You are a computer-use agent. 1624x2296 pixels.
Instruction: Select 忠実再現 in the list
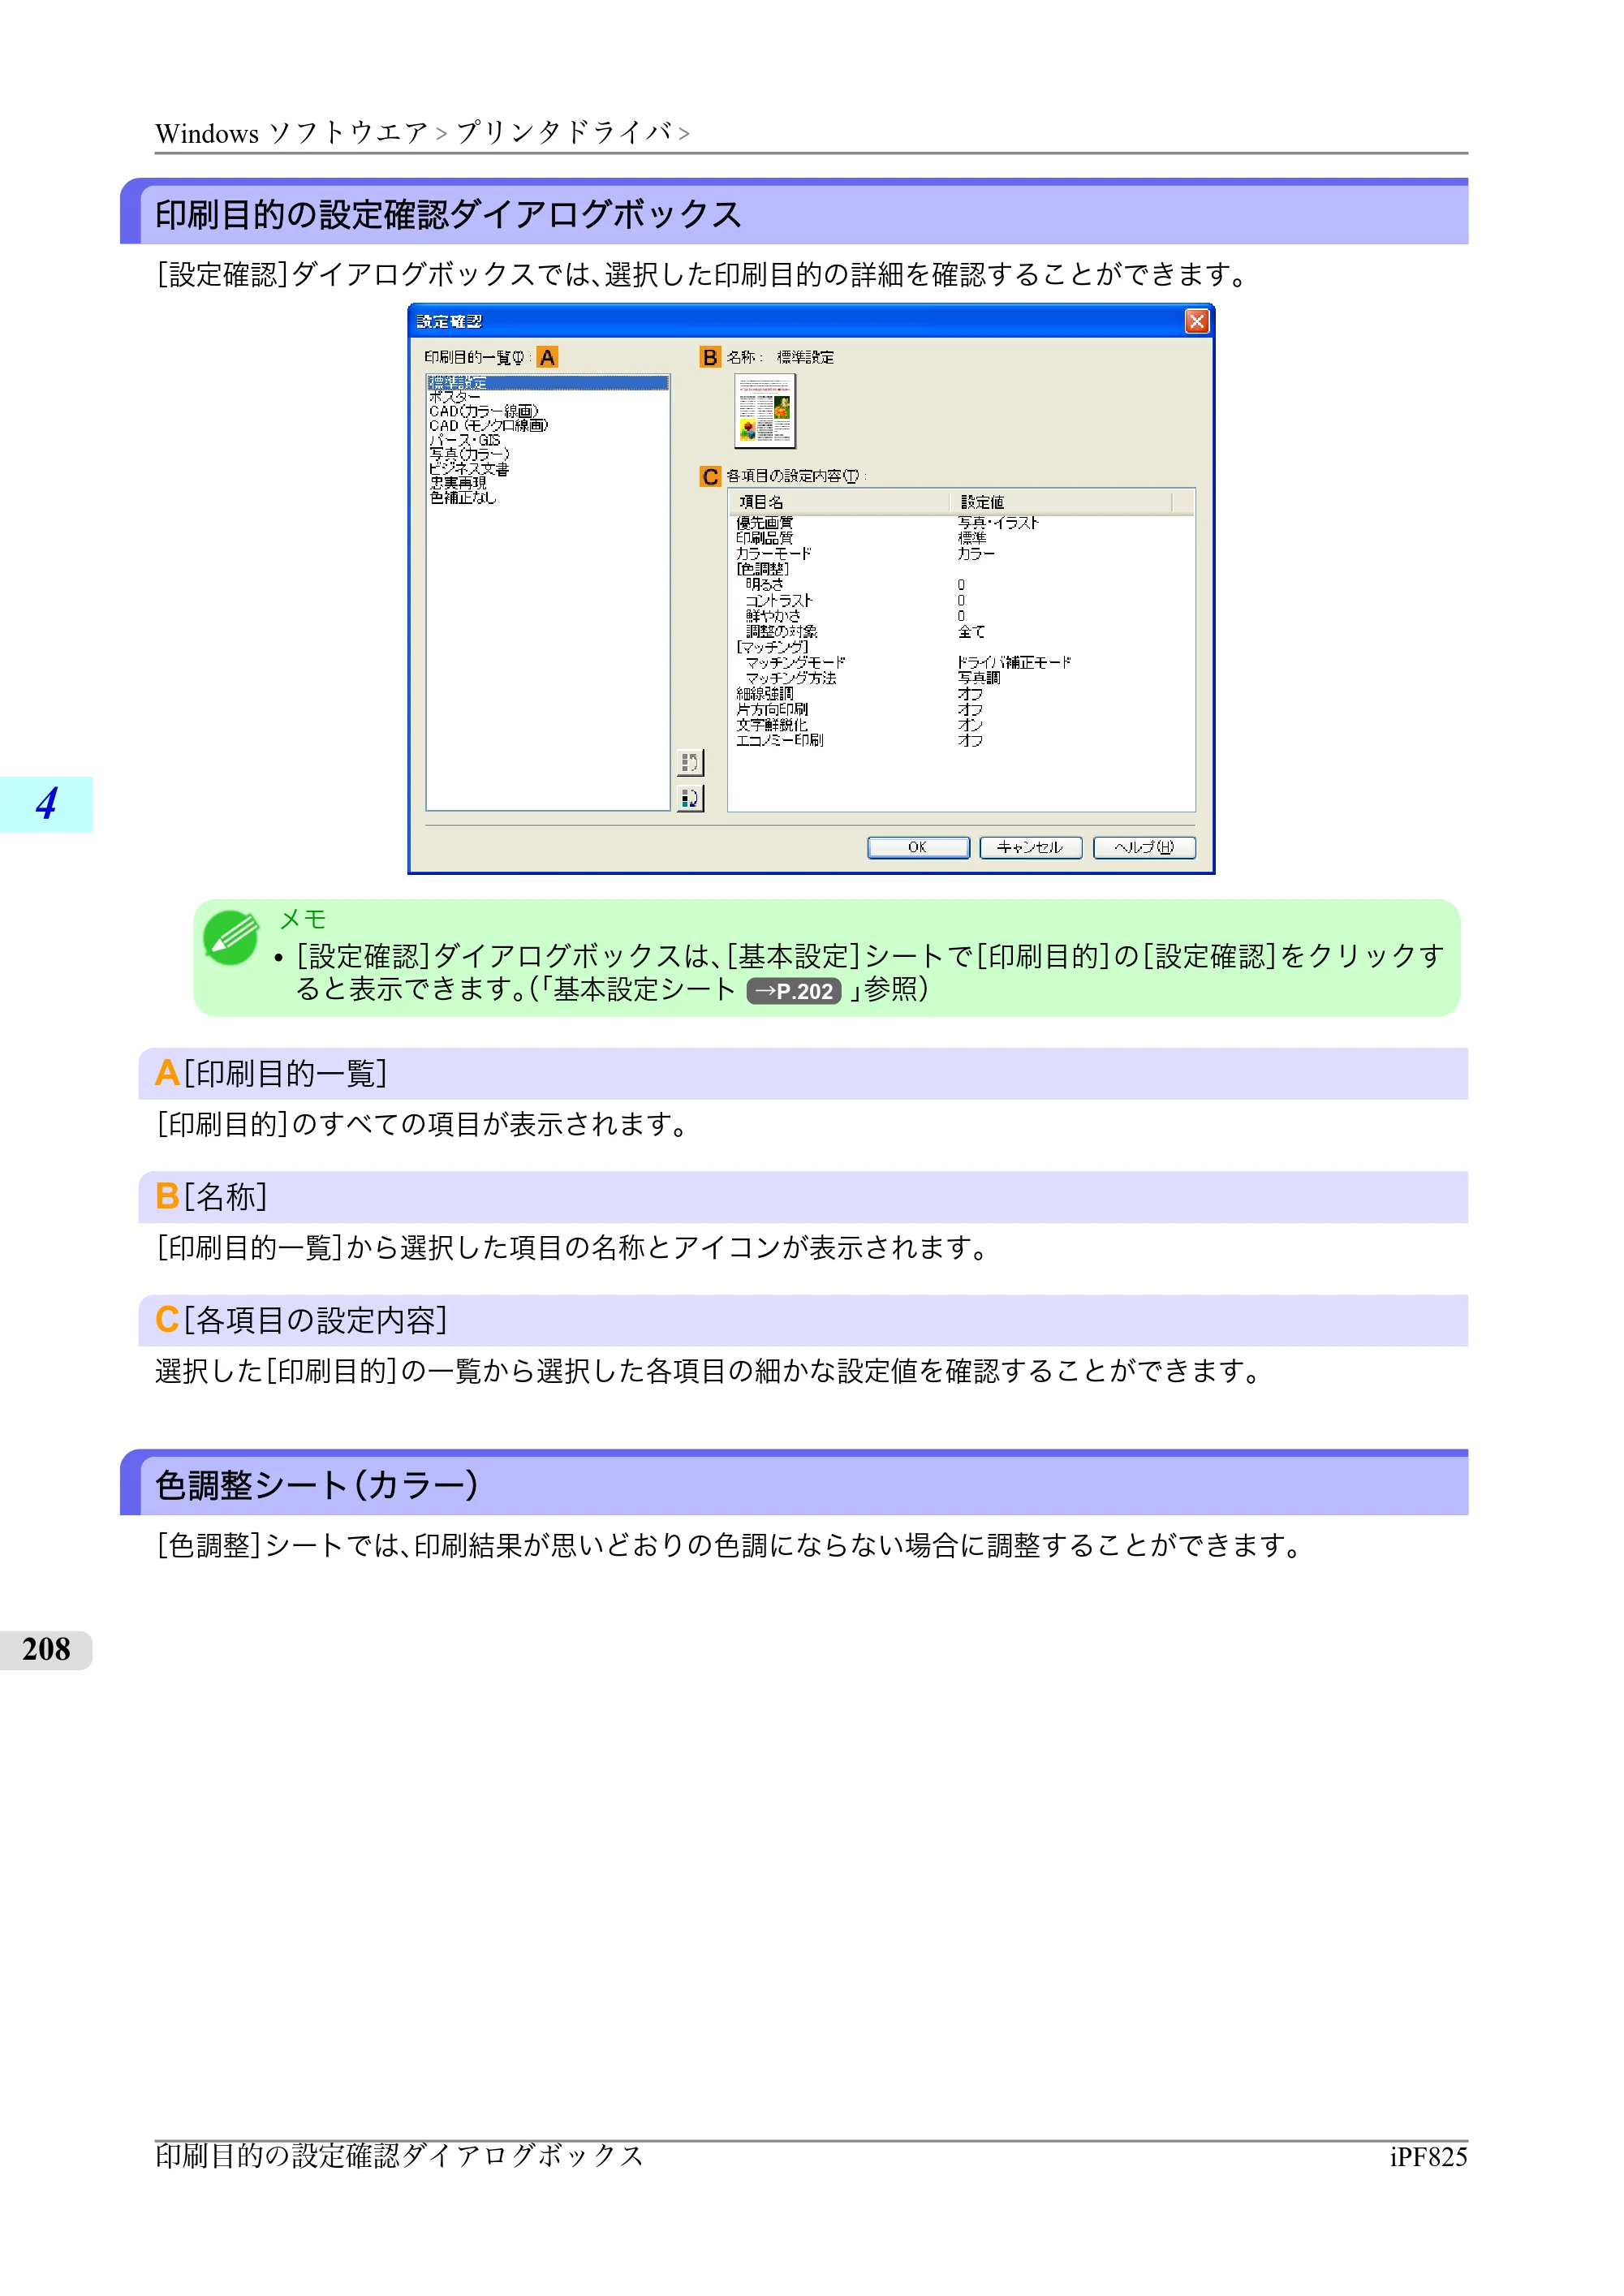pos(547,483)
